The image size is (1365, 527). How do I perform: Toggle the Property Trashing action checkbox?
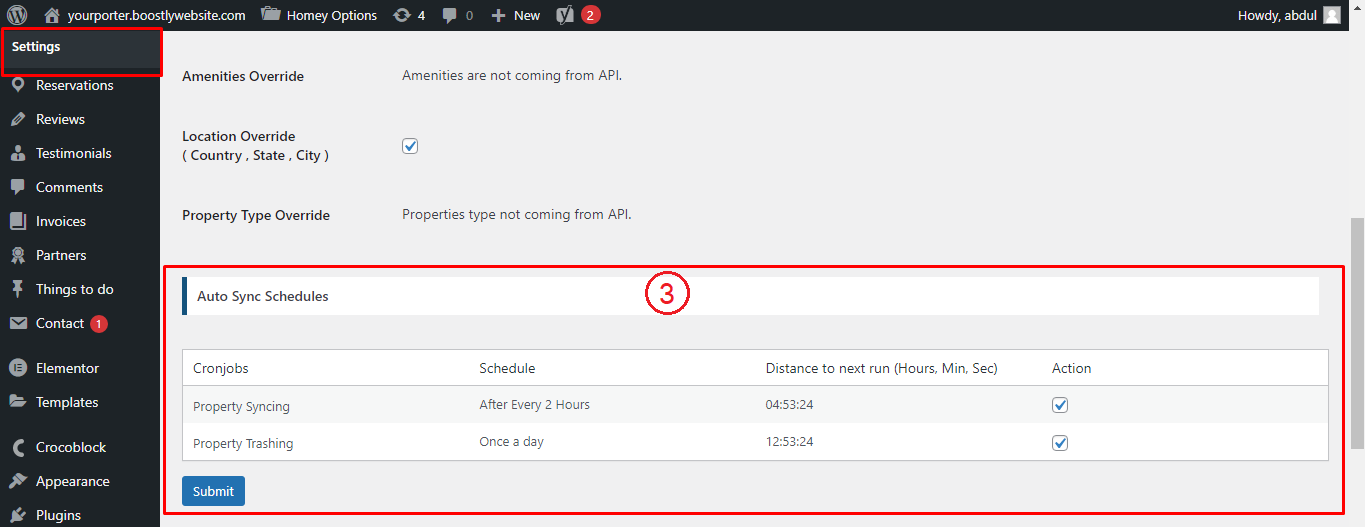coord(1060,442)
